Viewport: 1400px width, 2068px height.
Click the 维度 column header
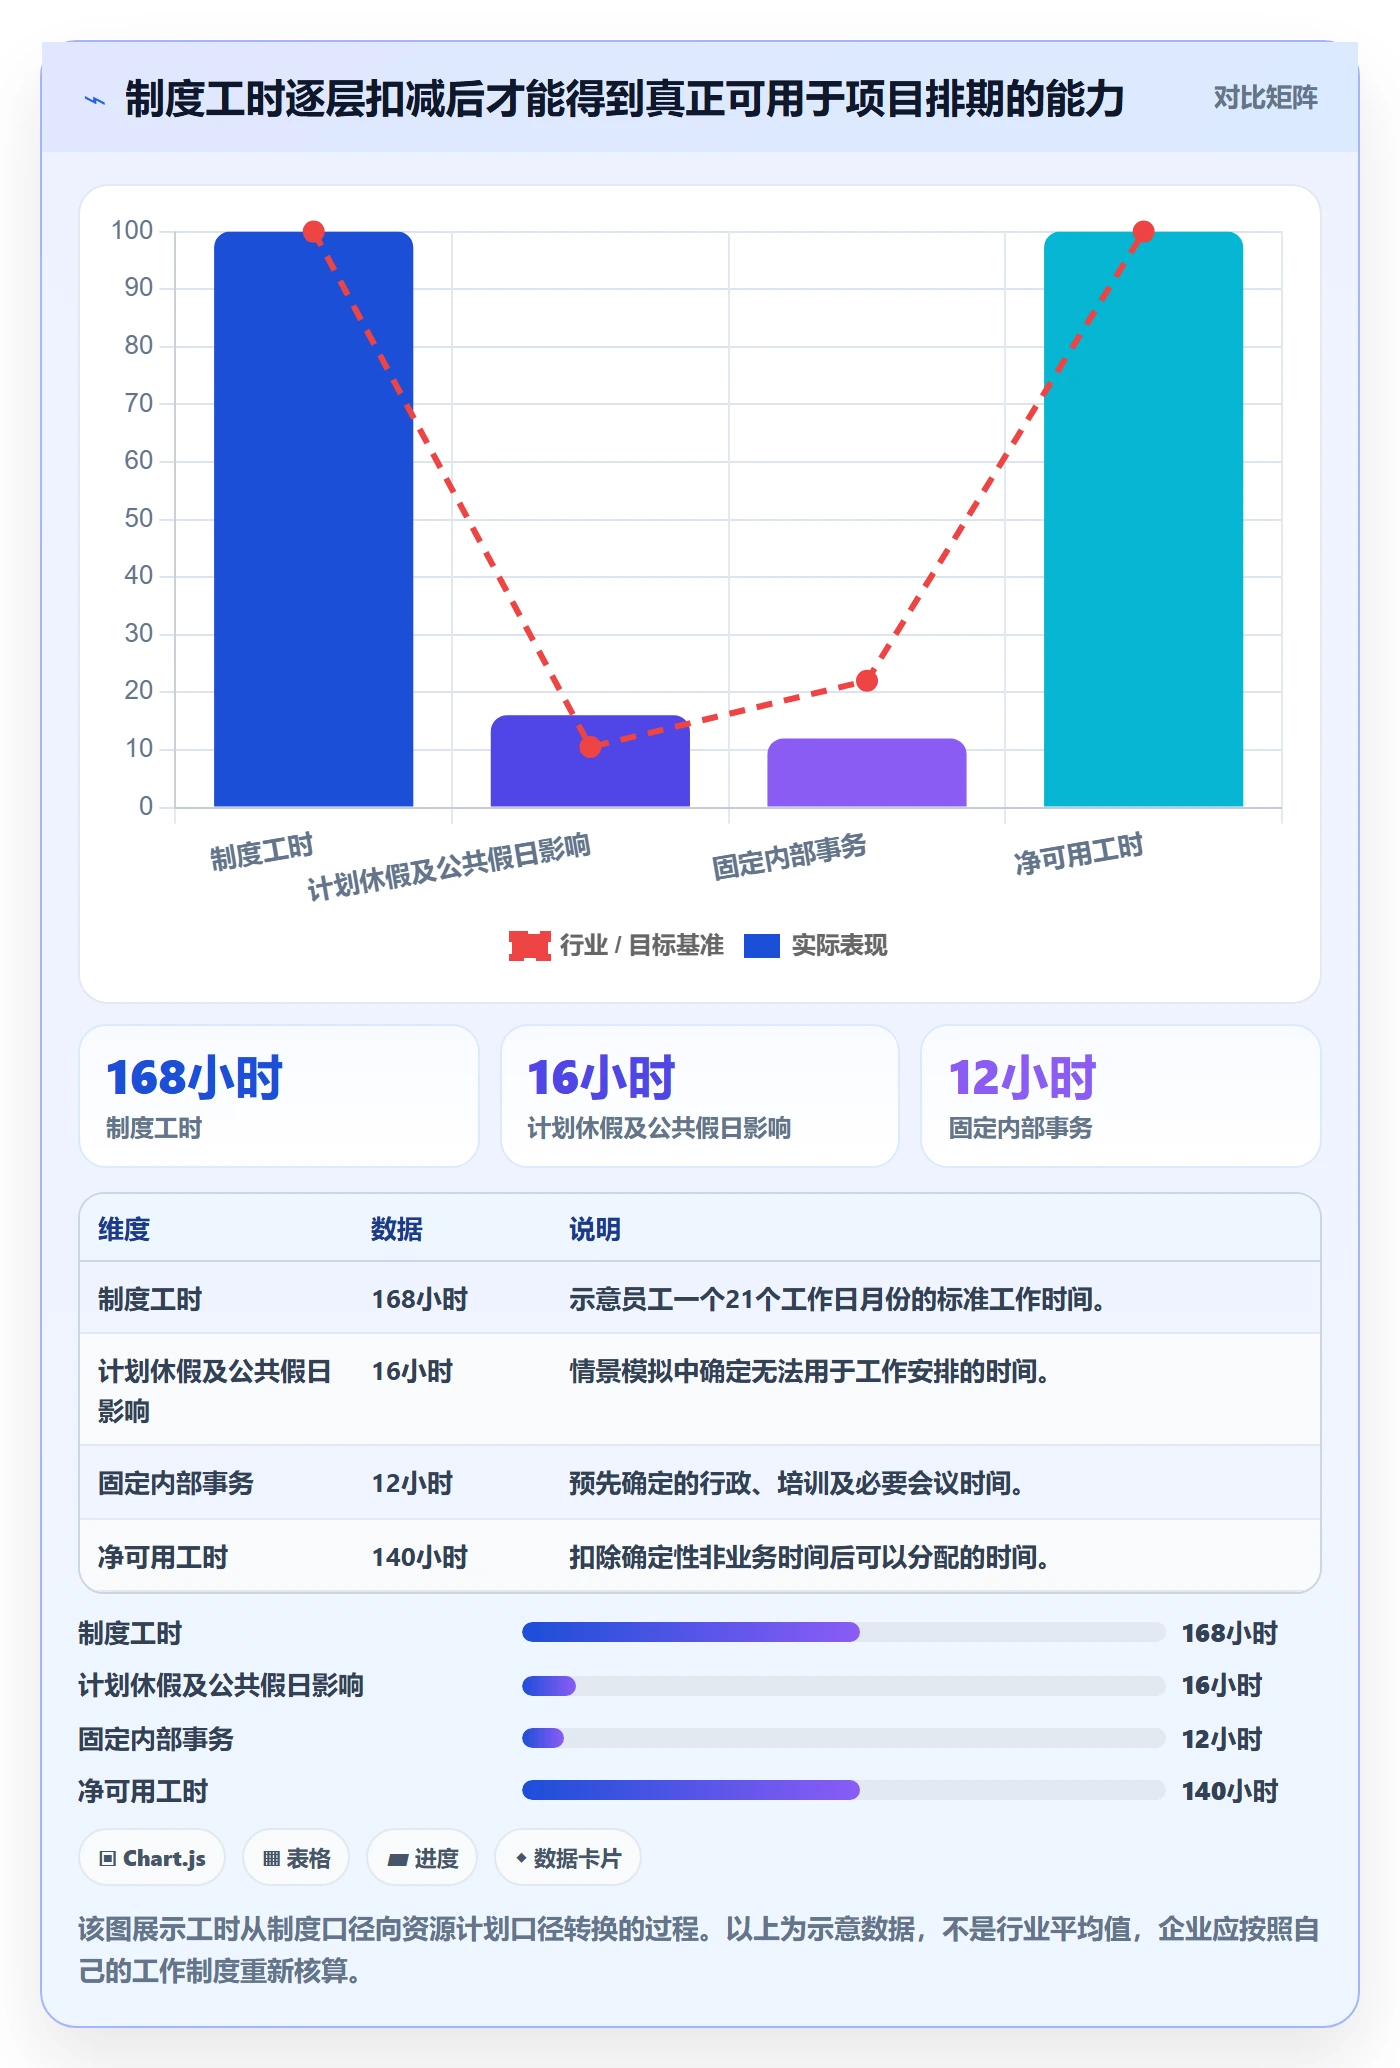(124, 1229)
